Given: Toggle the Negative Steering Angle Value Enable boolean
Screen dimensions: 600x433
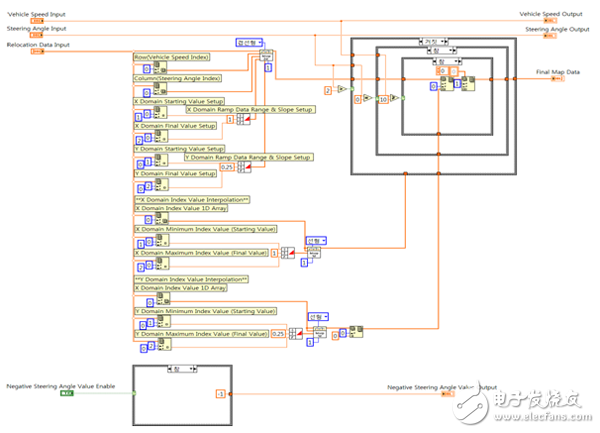Looking at the screenshot, I should tap(67, 393).
